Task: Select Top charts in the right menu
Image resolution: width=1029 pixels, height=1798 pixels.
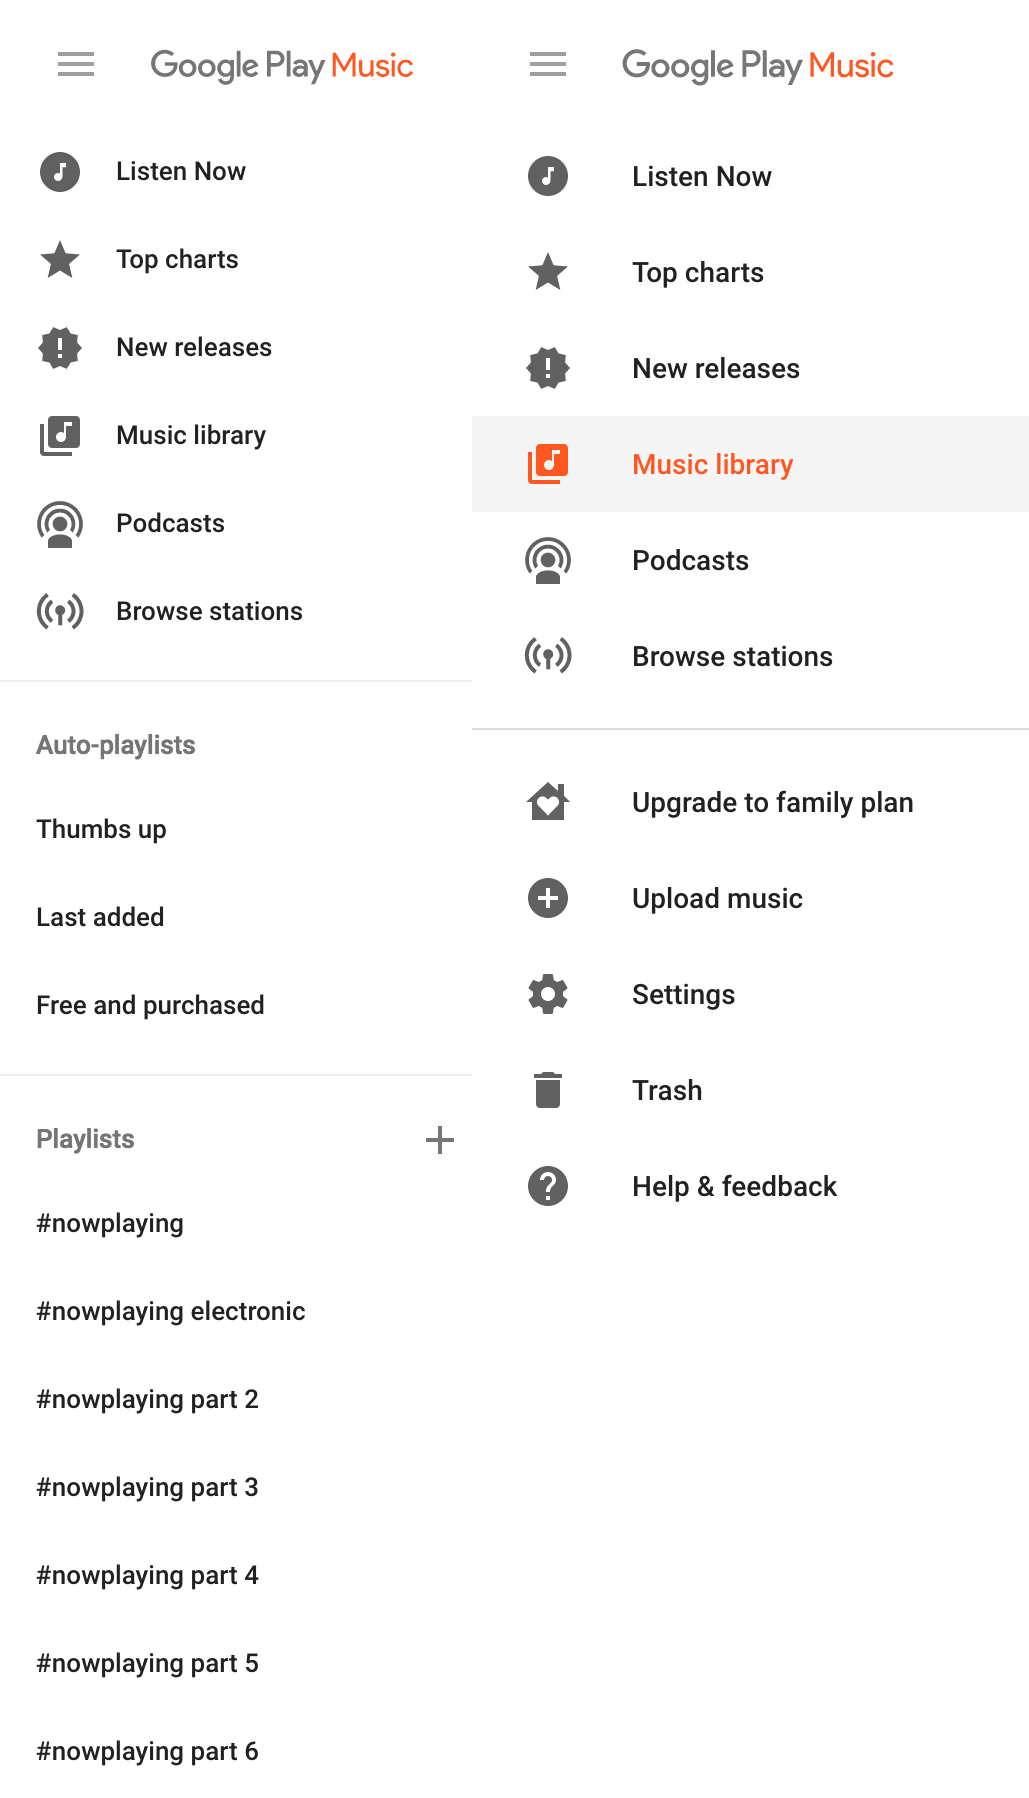Action: pos(697,272)
